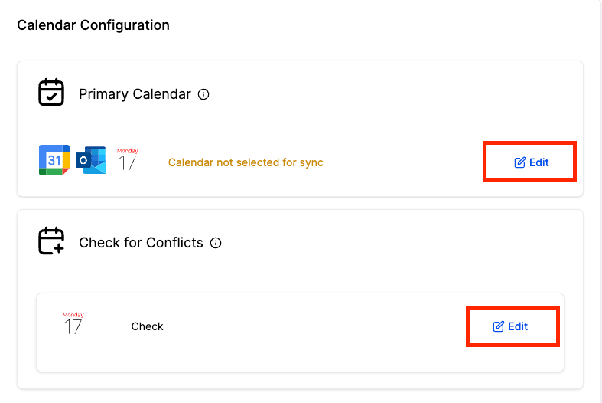Edit the Check calendar conflict settings
Screen dimensions: 602x403
pos(510,327)
